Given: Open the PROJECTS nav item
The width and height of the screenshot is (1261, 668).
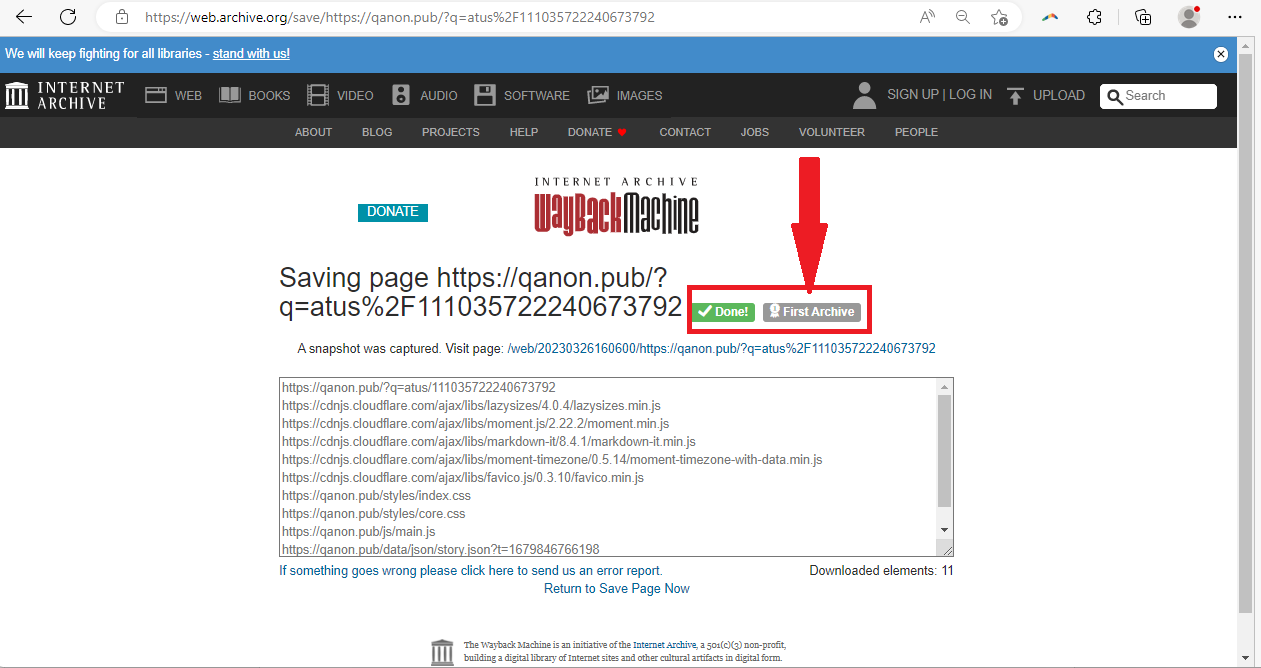Looking at the screenshot, I should (451, 132).
